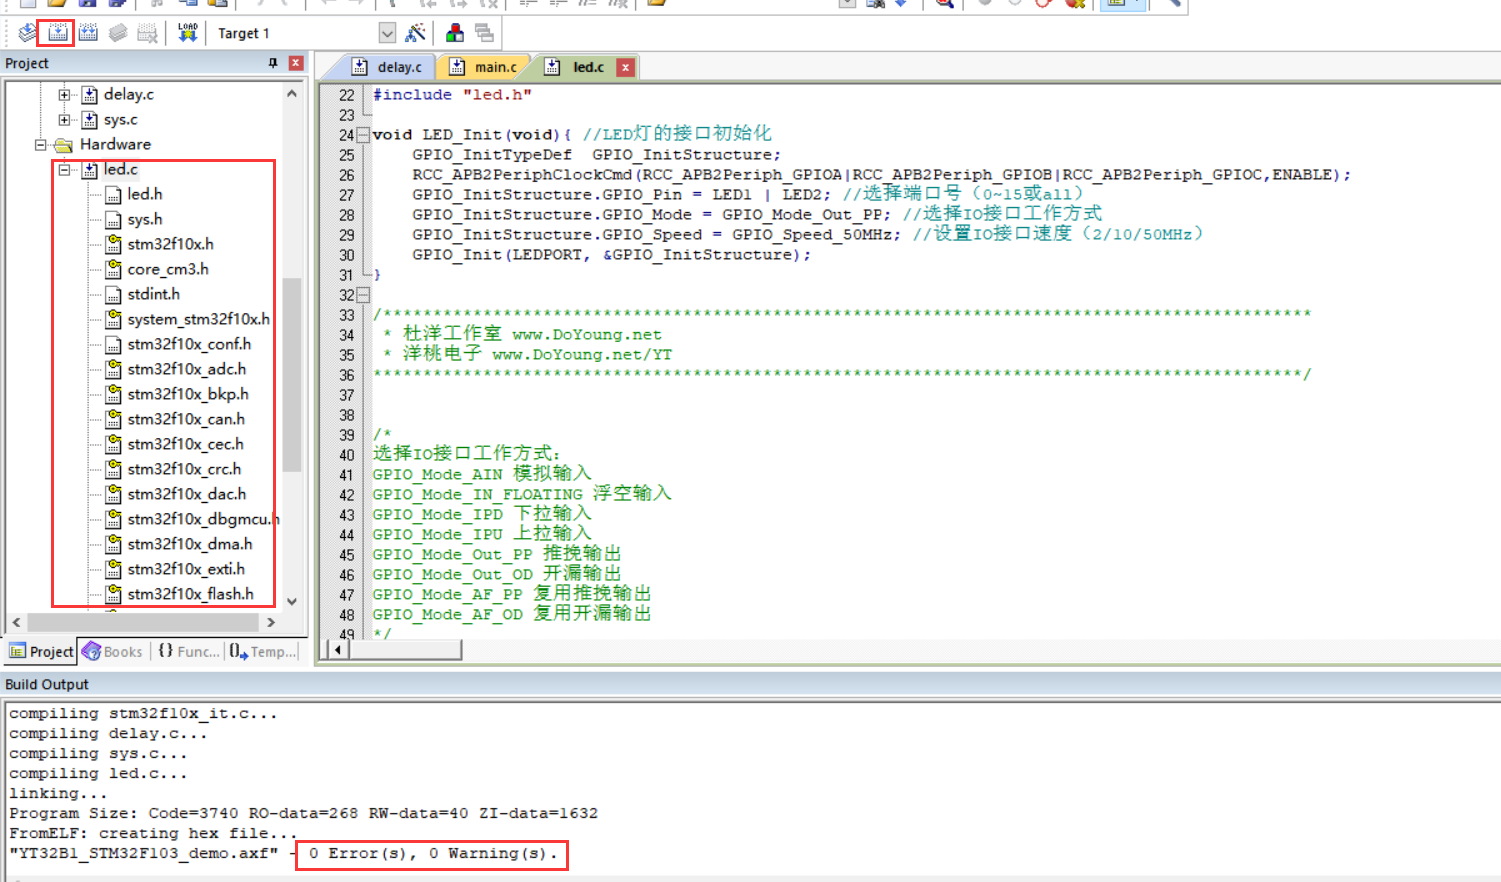Toggle a breakpoint using the red breakpoint icon
Image resolution: width=1501 pixels, height=882 pixels.
[1044, 5]
